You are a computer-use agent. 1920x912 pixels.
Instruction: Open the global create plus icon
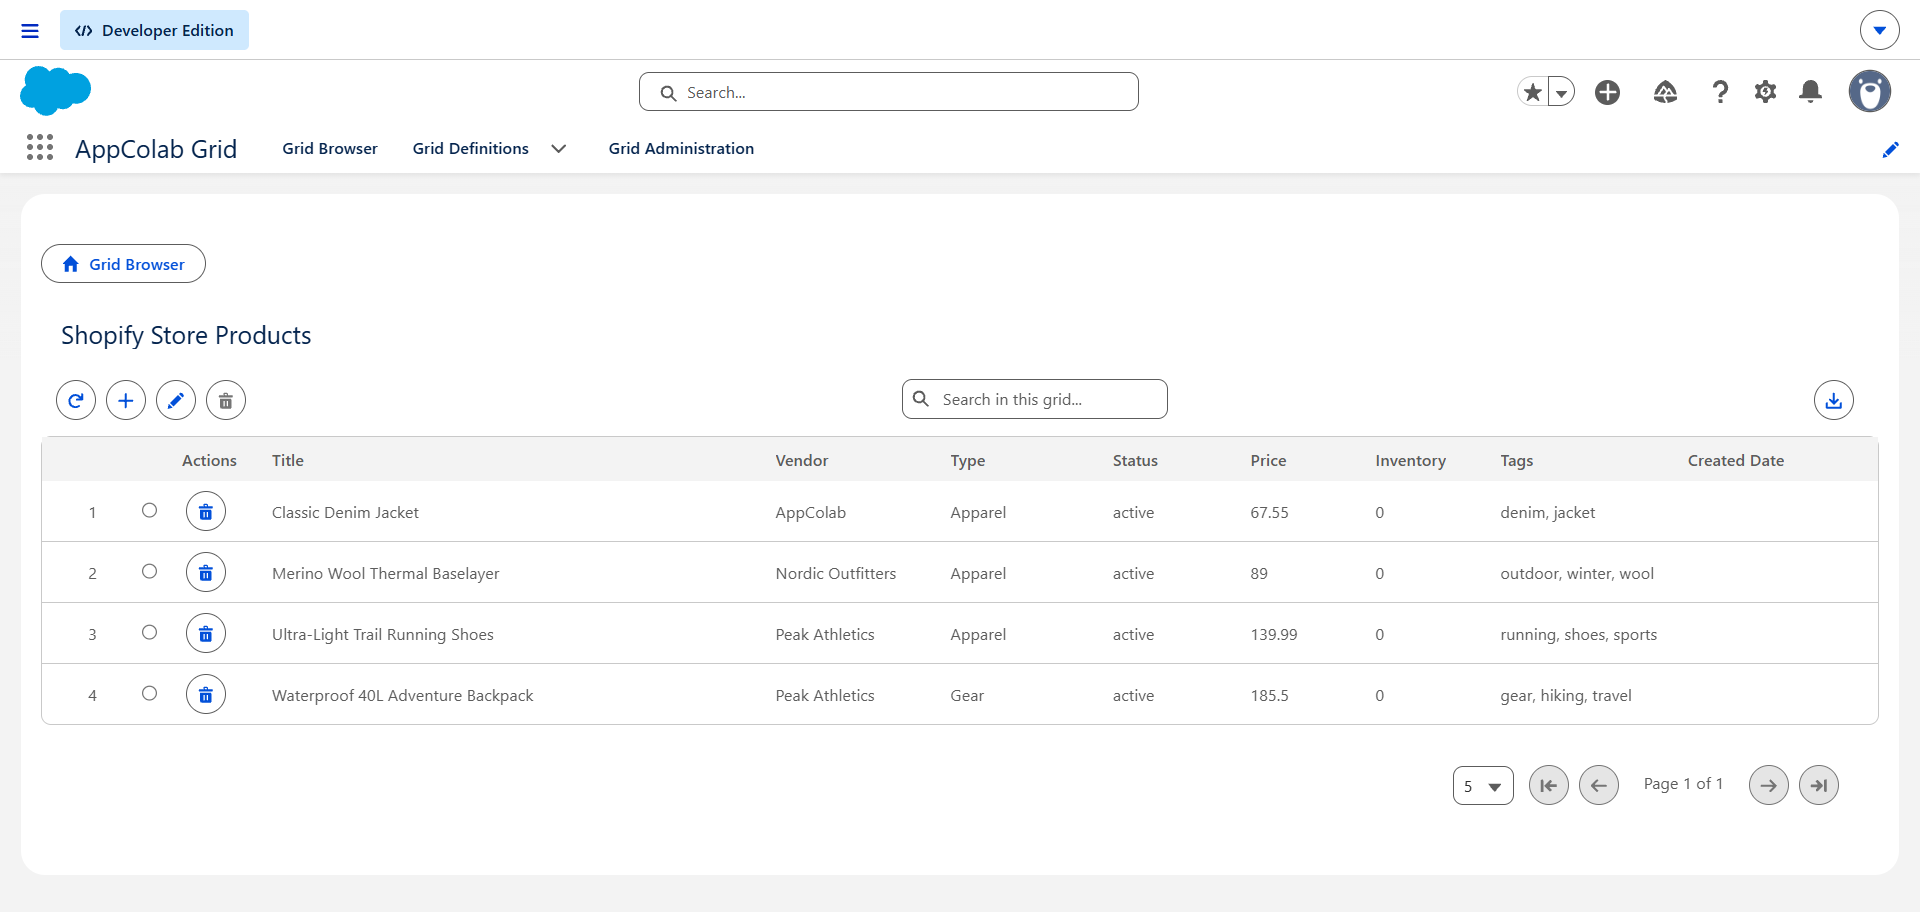pyautogui.click(x=1607, y=92)
